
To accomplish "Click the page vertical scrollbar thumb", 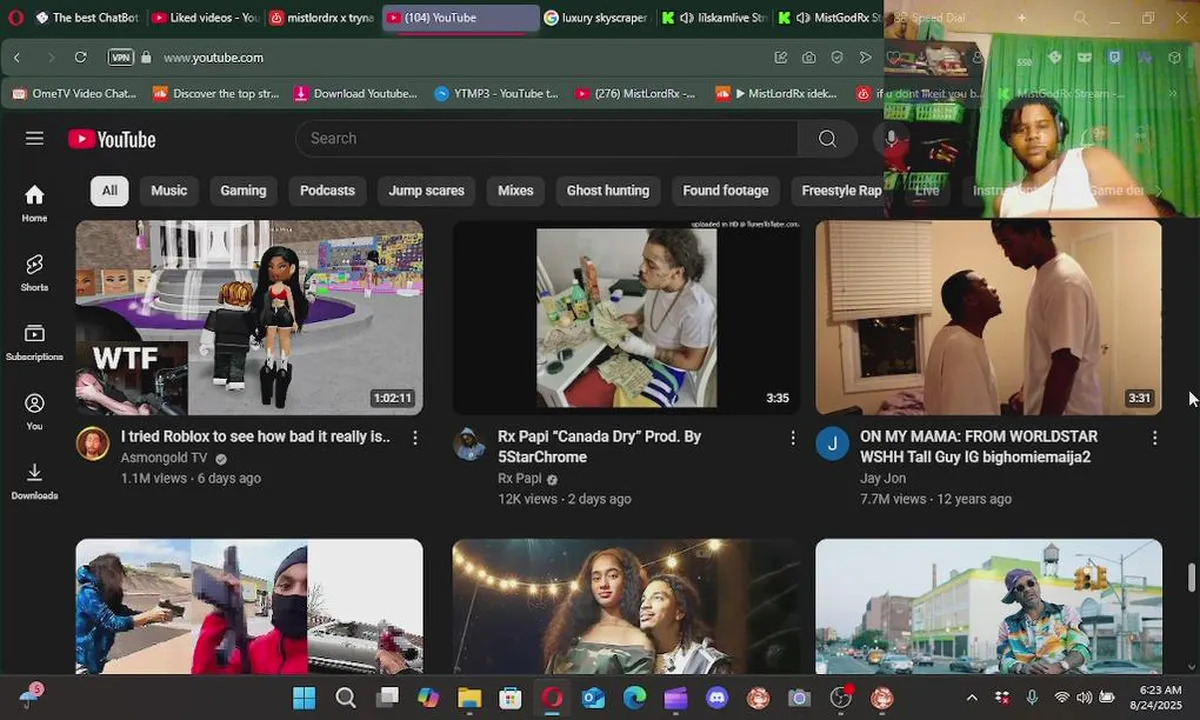I will point(1191,578).
